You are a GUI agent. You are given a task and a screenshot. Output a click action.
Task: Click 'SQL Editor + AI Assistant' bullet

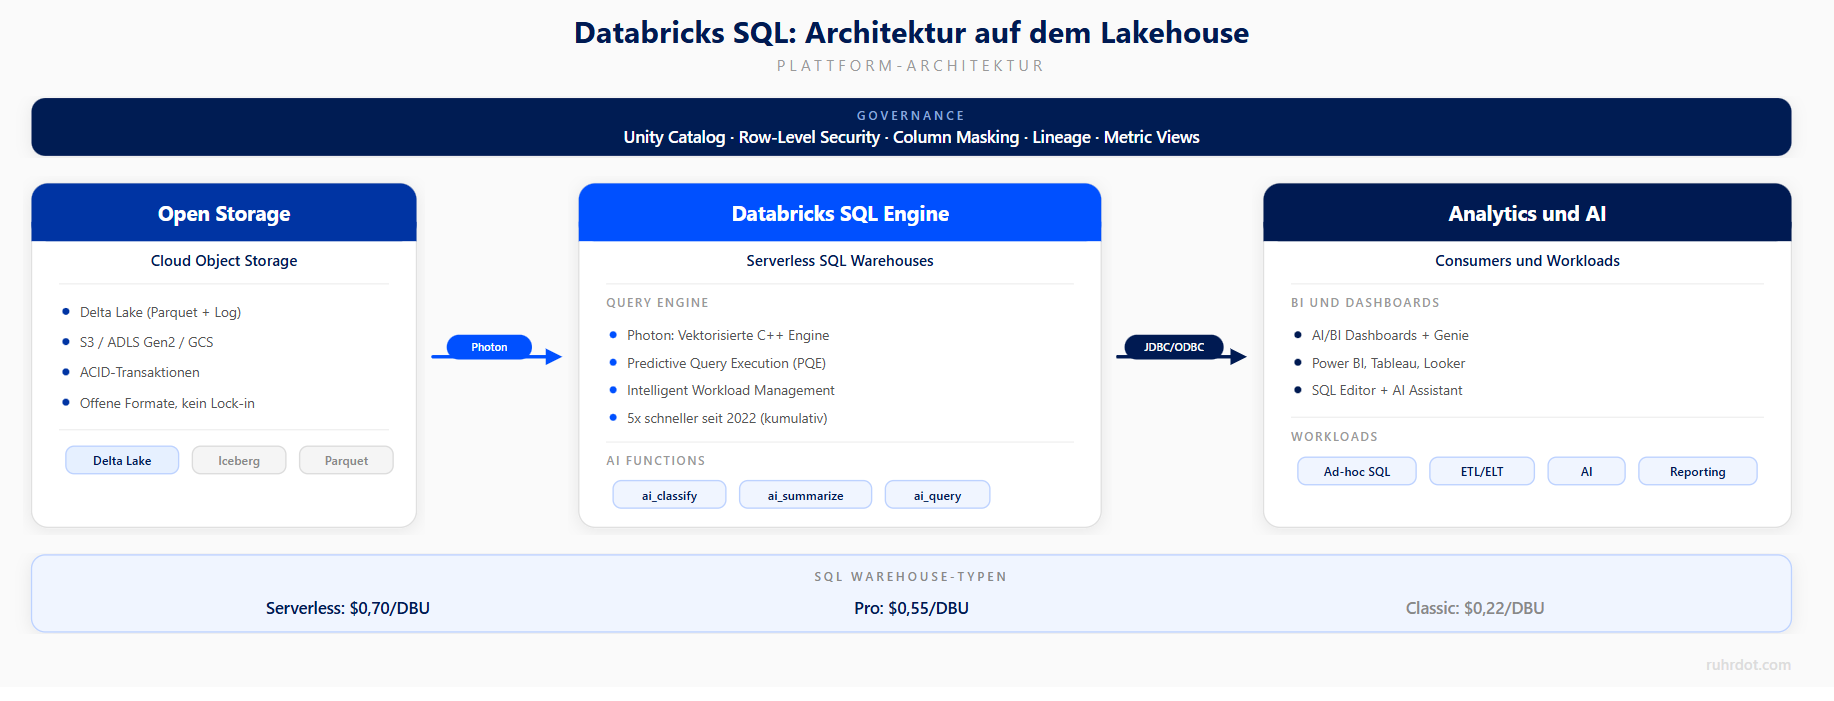[1387, 390]
